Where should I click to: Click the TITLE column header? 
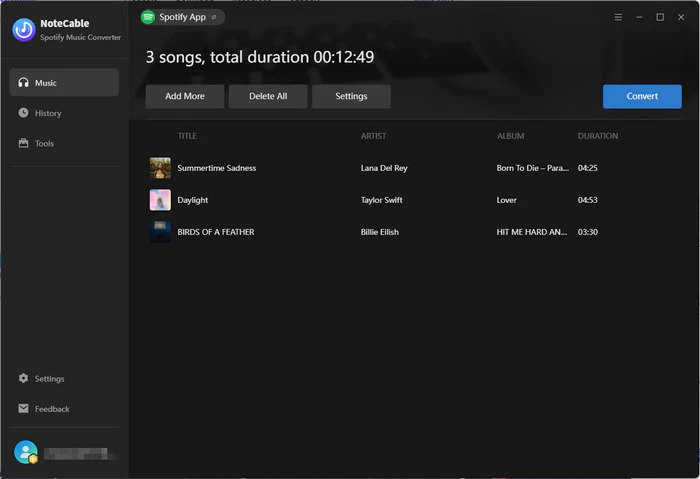[x=187, y=136]
